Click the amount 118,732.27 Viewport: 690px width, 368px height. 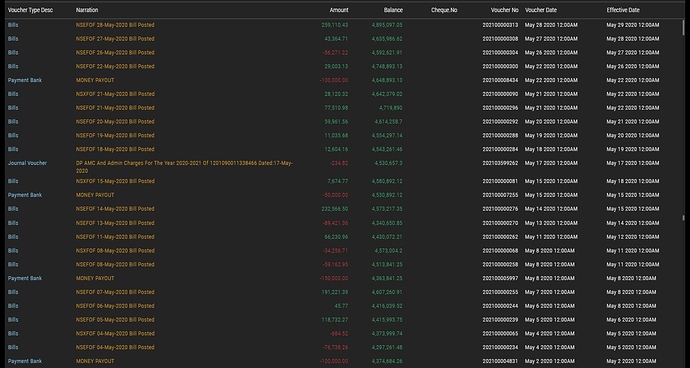click(335, 320)
